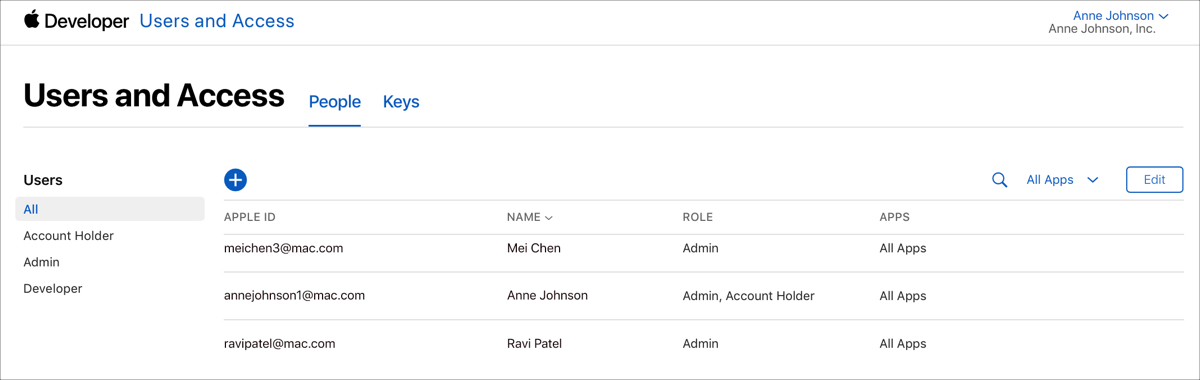Filter users by Developer role

(53, 288)
